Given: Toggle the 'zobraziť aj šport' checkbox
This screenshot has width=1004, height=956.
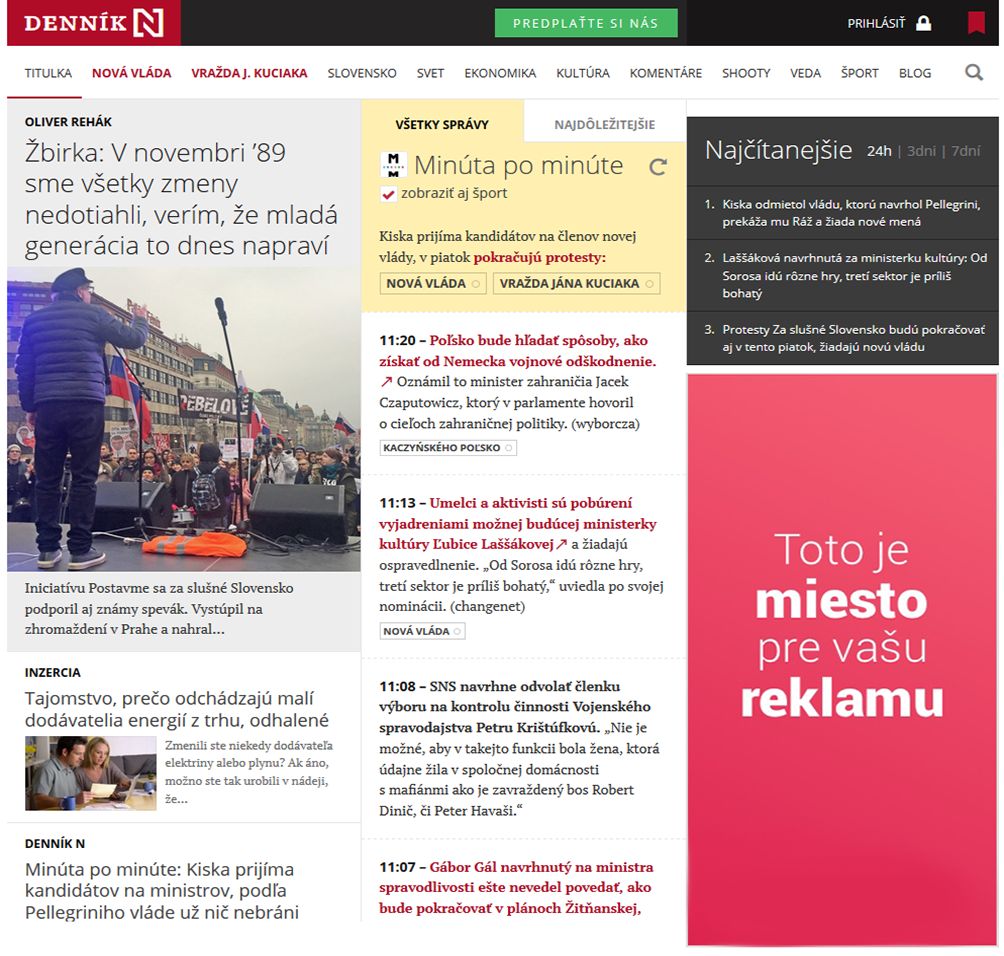Looking at the screenshot, I should coord(387,194).
